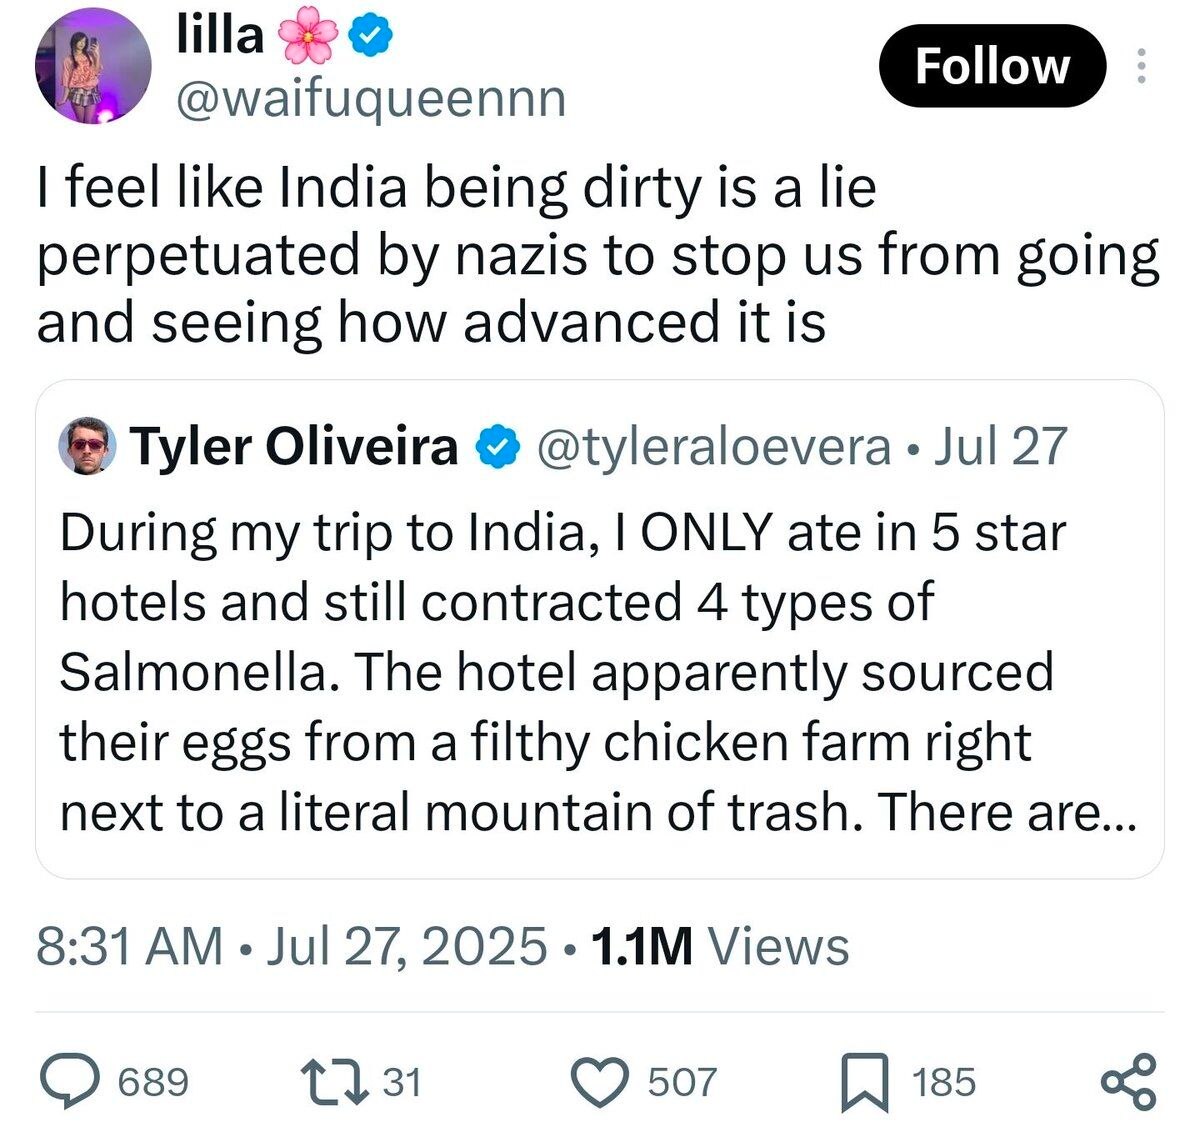Image resolution: width=1200 pixels, height=1142 pixels.
Task: Click the lilla display name
Action: [220, 36]
